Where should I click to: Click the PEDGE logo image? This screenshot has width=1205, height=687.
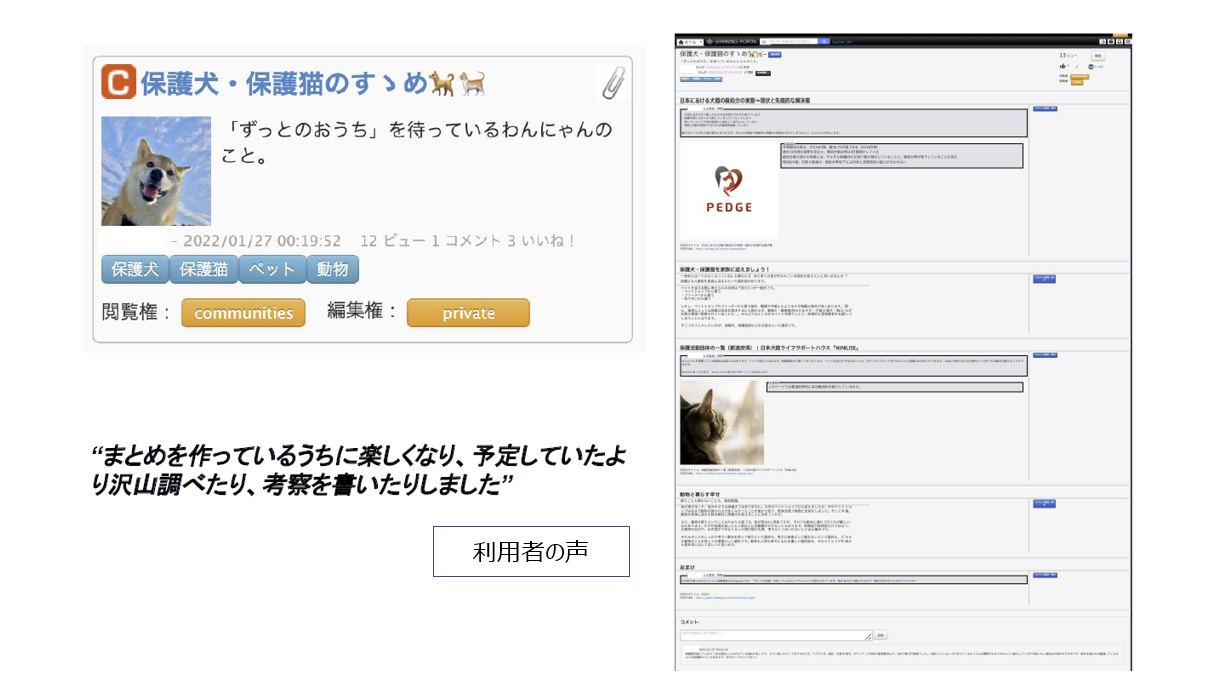tap(729, 190)
